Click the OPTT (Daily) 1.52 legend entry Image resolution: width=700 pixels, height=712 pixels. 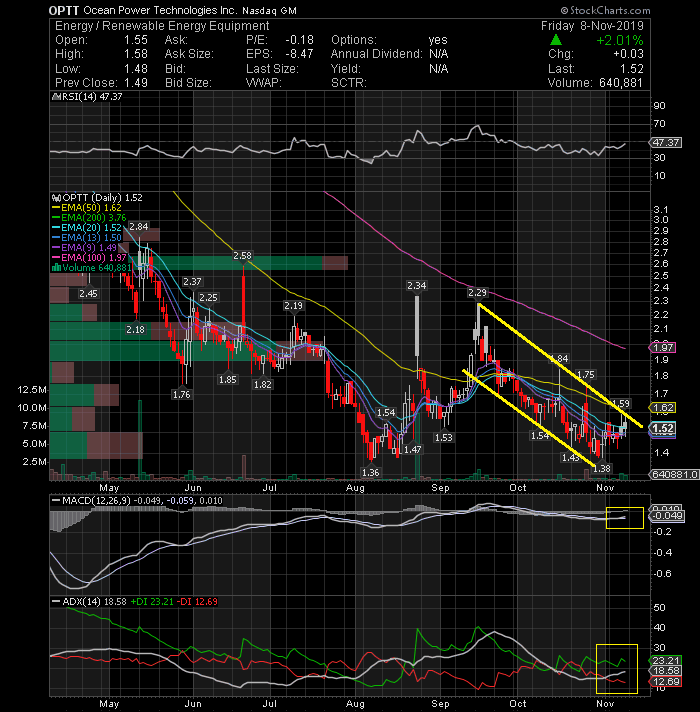[x=103, y=198]
